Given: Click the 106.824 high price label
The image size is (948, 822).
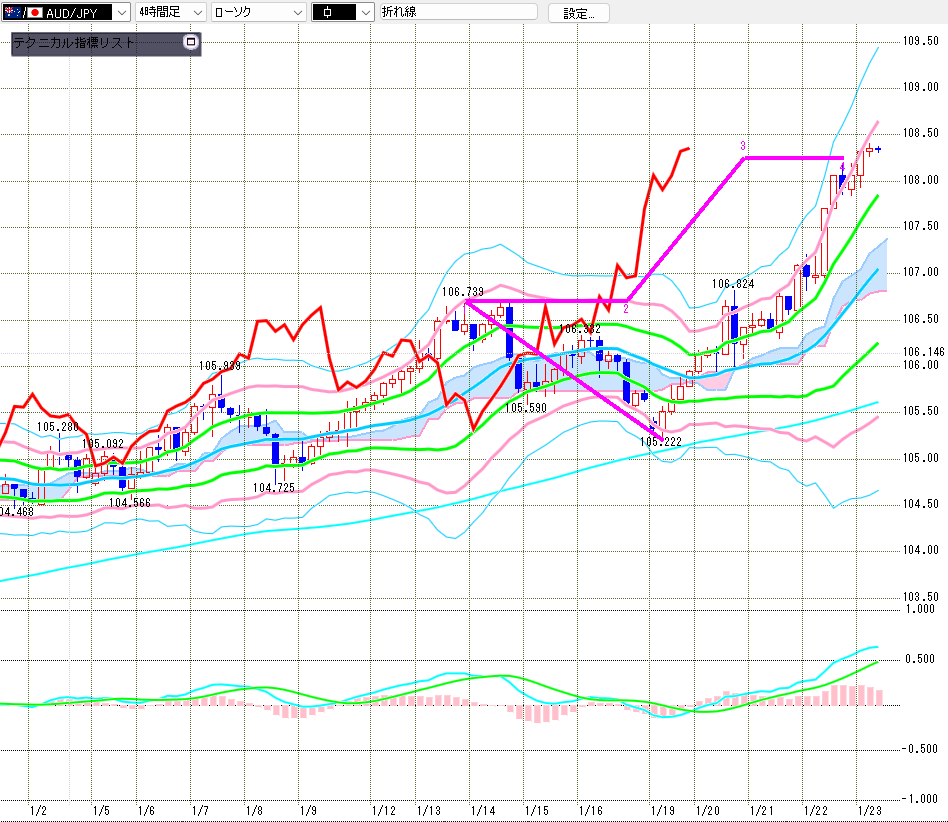Looking at the screenshot, I should tap(733, 284).
